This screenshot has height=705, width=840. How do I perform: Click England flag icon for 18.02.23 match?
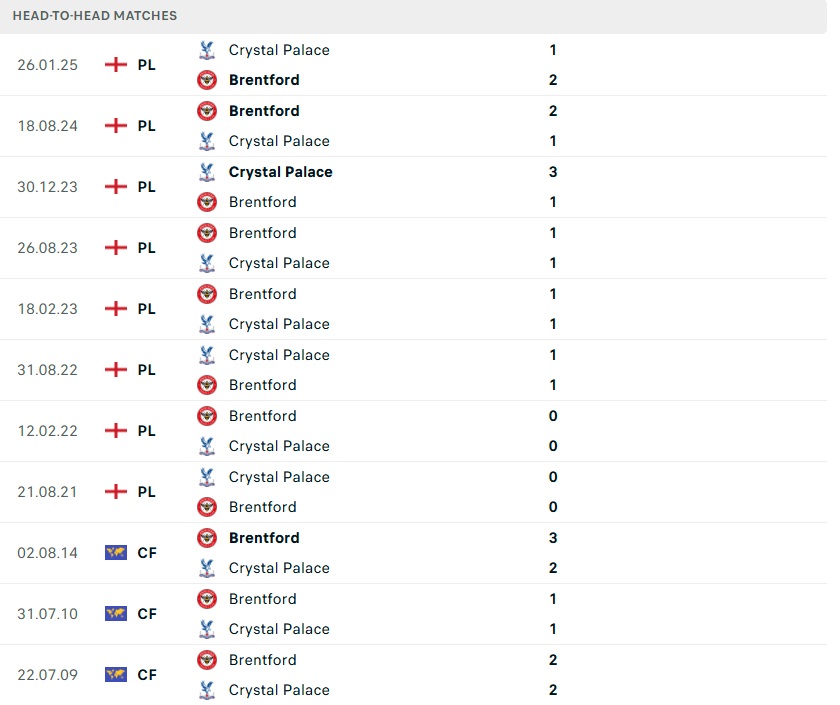(x=116, y=309)
